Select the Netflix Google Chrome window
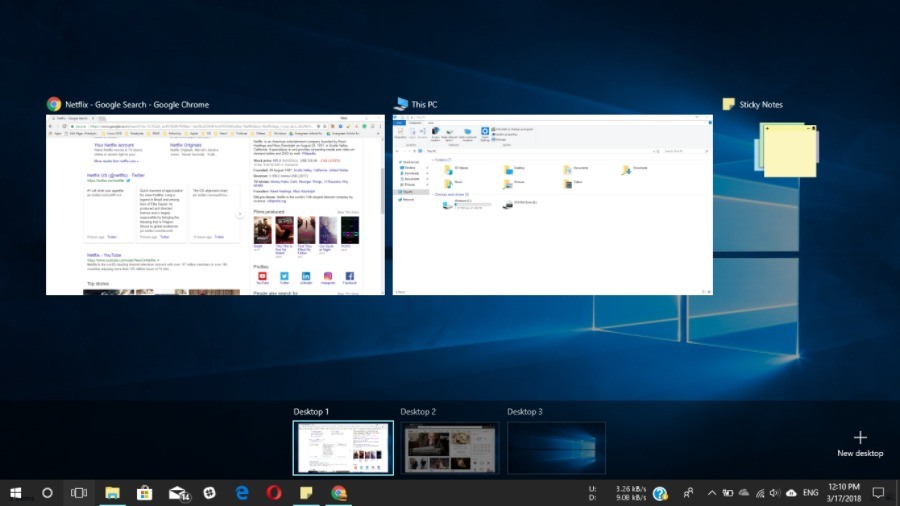900x506 pixels. (x=215, y=204)
